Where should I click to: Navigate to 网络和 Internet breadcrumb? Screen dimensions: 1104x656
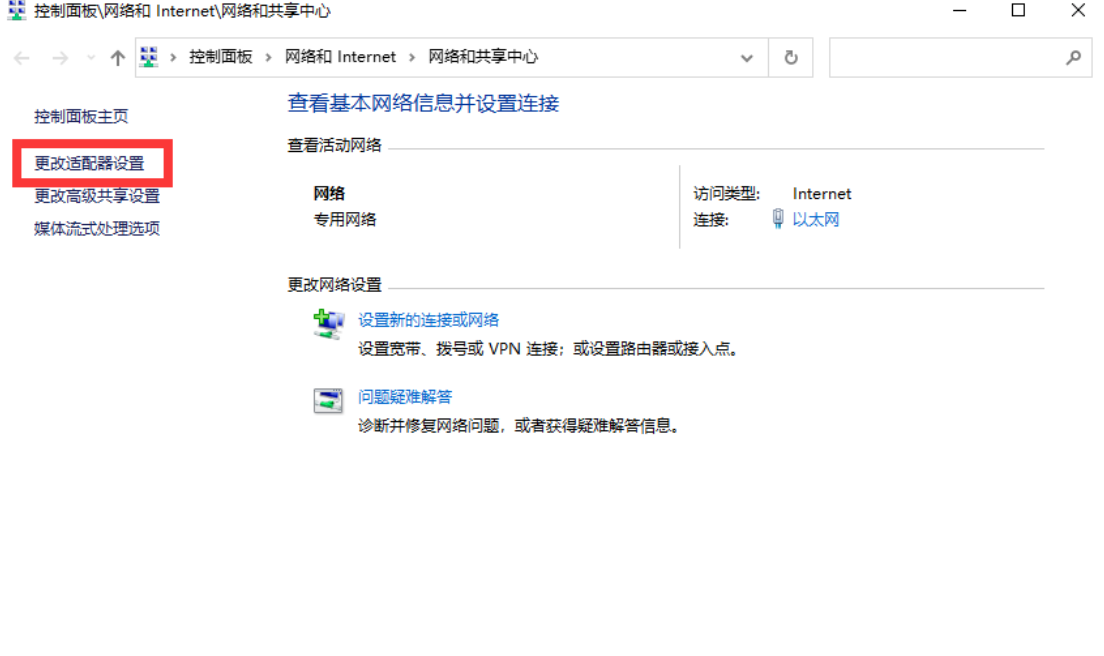(340, 57)
